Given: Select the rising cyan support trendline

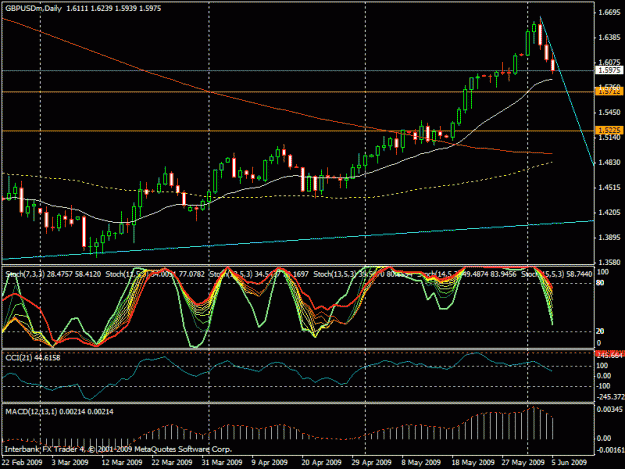Looking at the screenshot, I should coord(299,240).
